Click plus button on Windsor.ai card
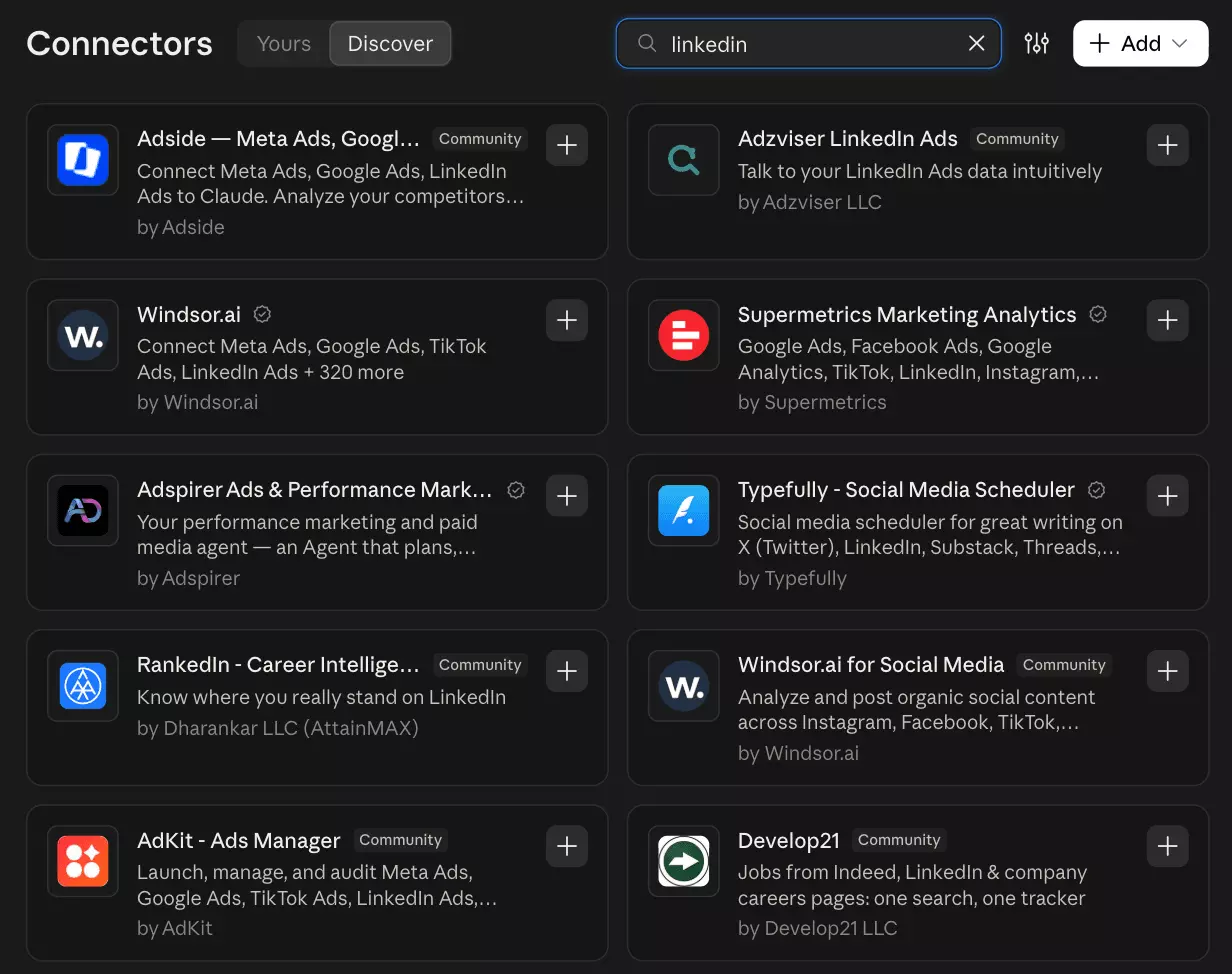 point(567,320)
